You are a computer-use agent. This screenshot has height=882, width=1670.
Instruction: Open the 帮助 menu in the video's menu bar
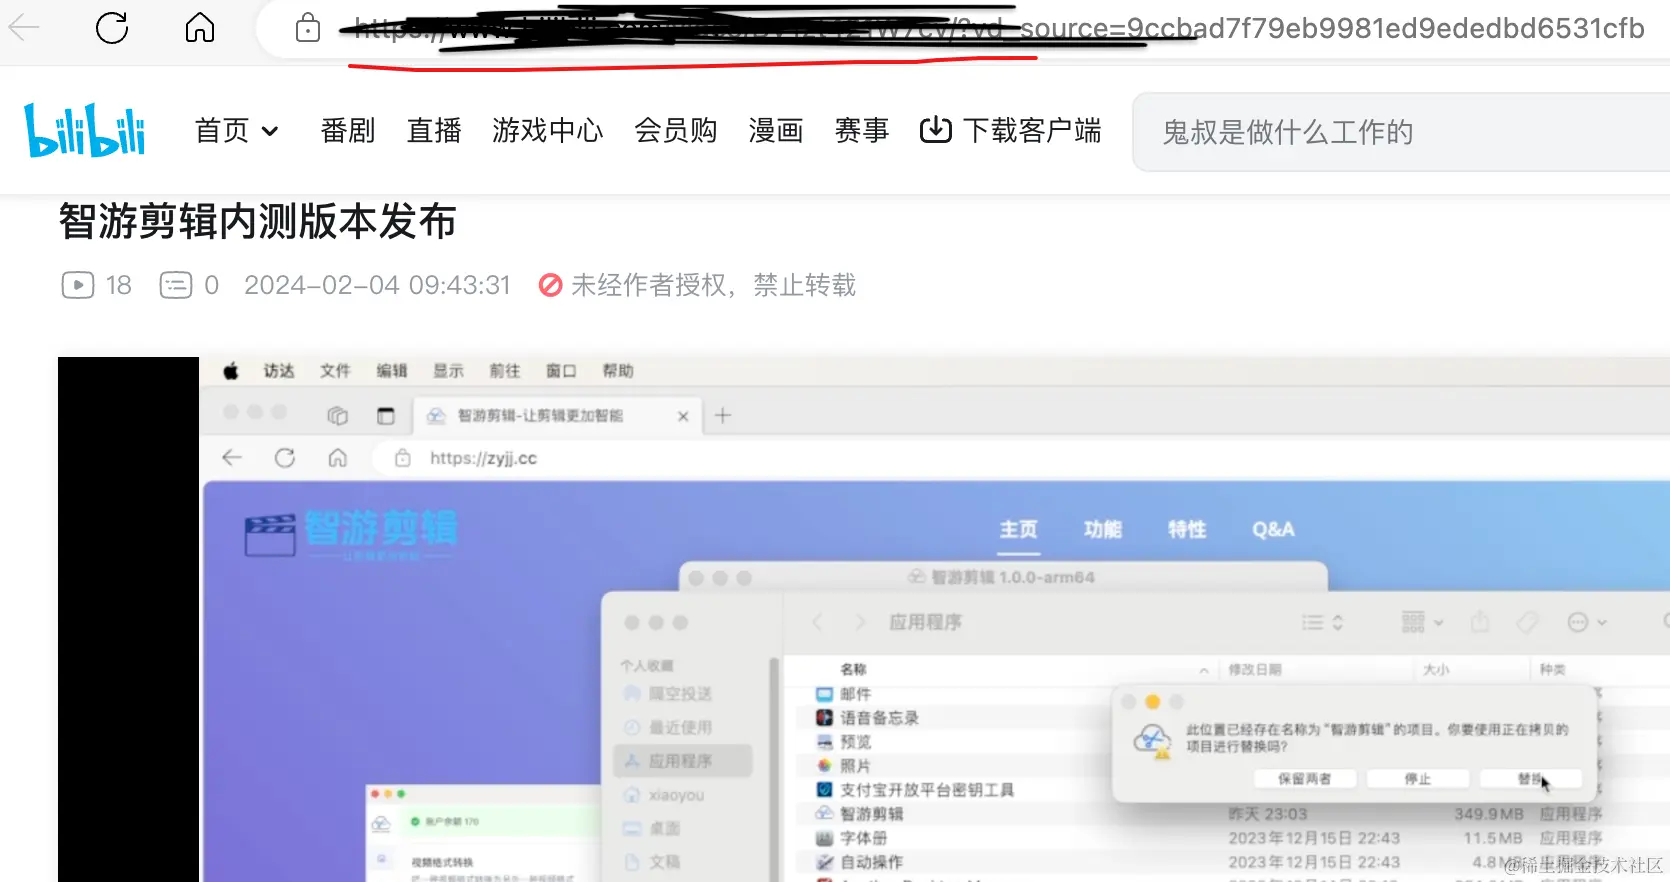point(618,371)
